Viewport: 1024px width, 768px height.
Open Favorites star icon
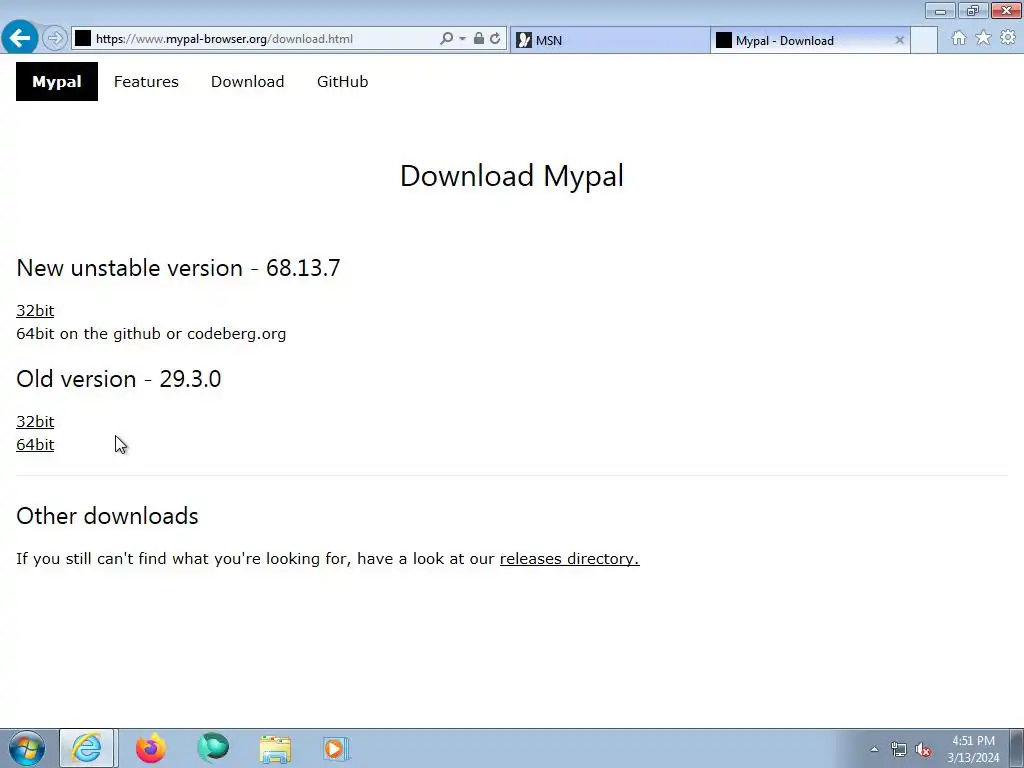point(983,38)
